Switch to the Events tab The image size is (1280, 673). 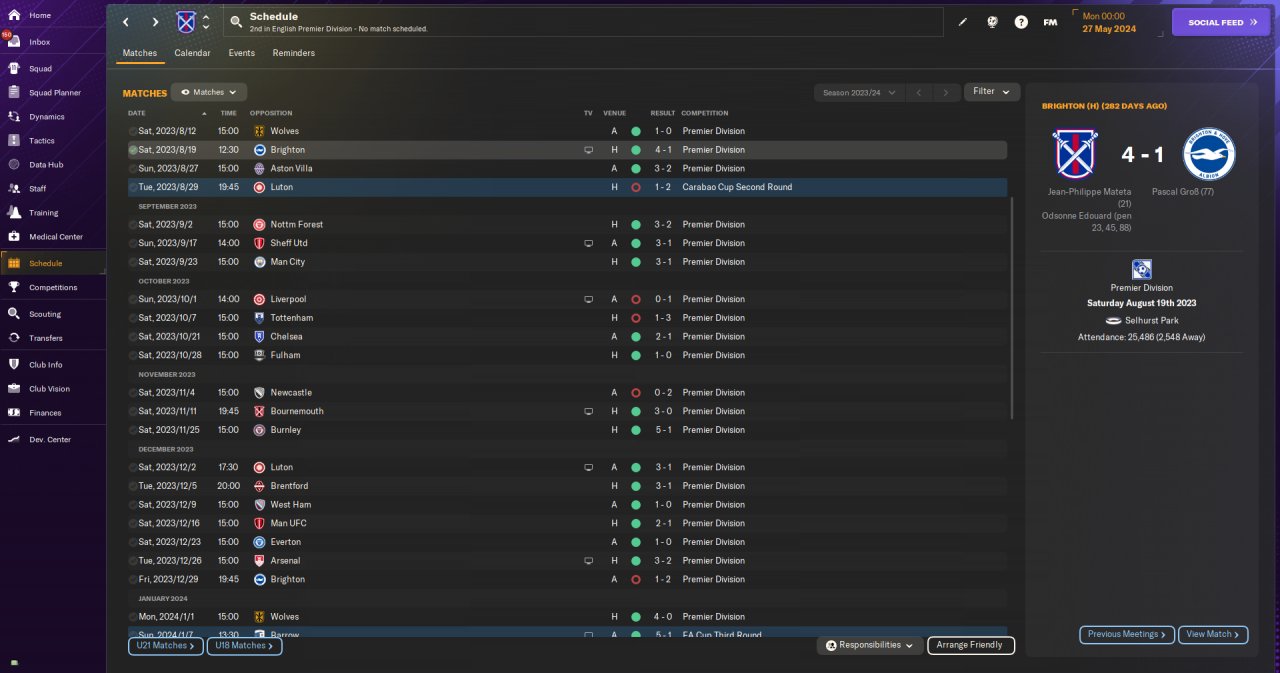[x=241, y=53]
